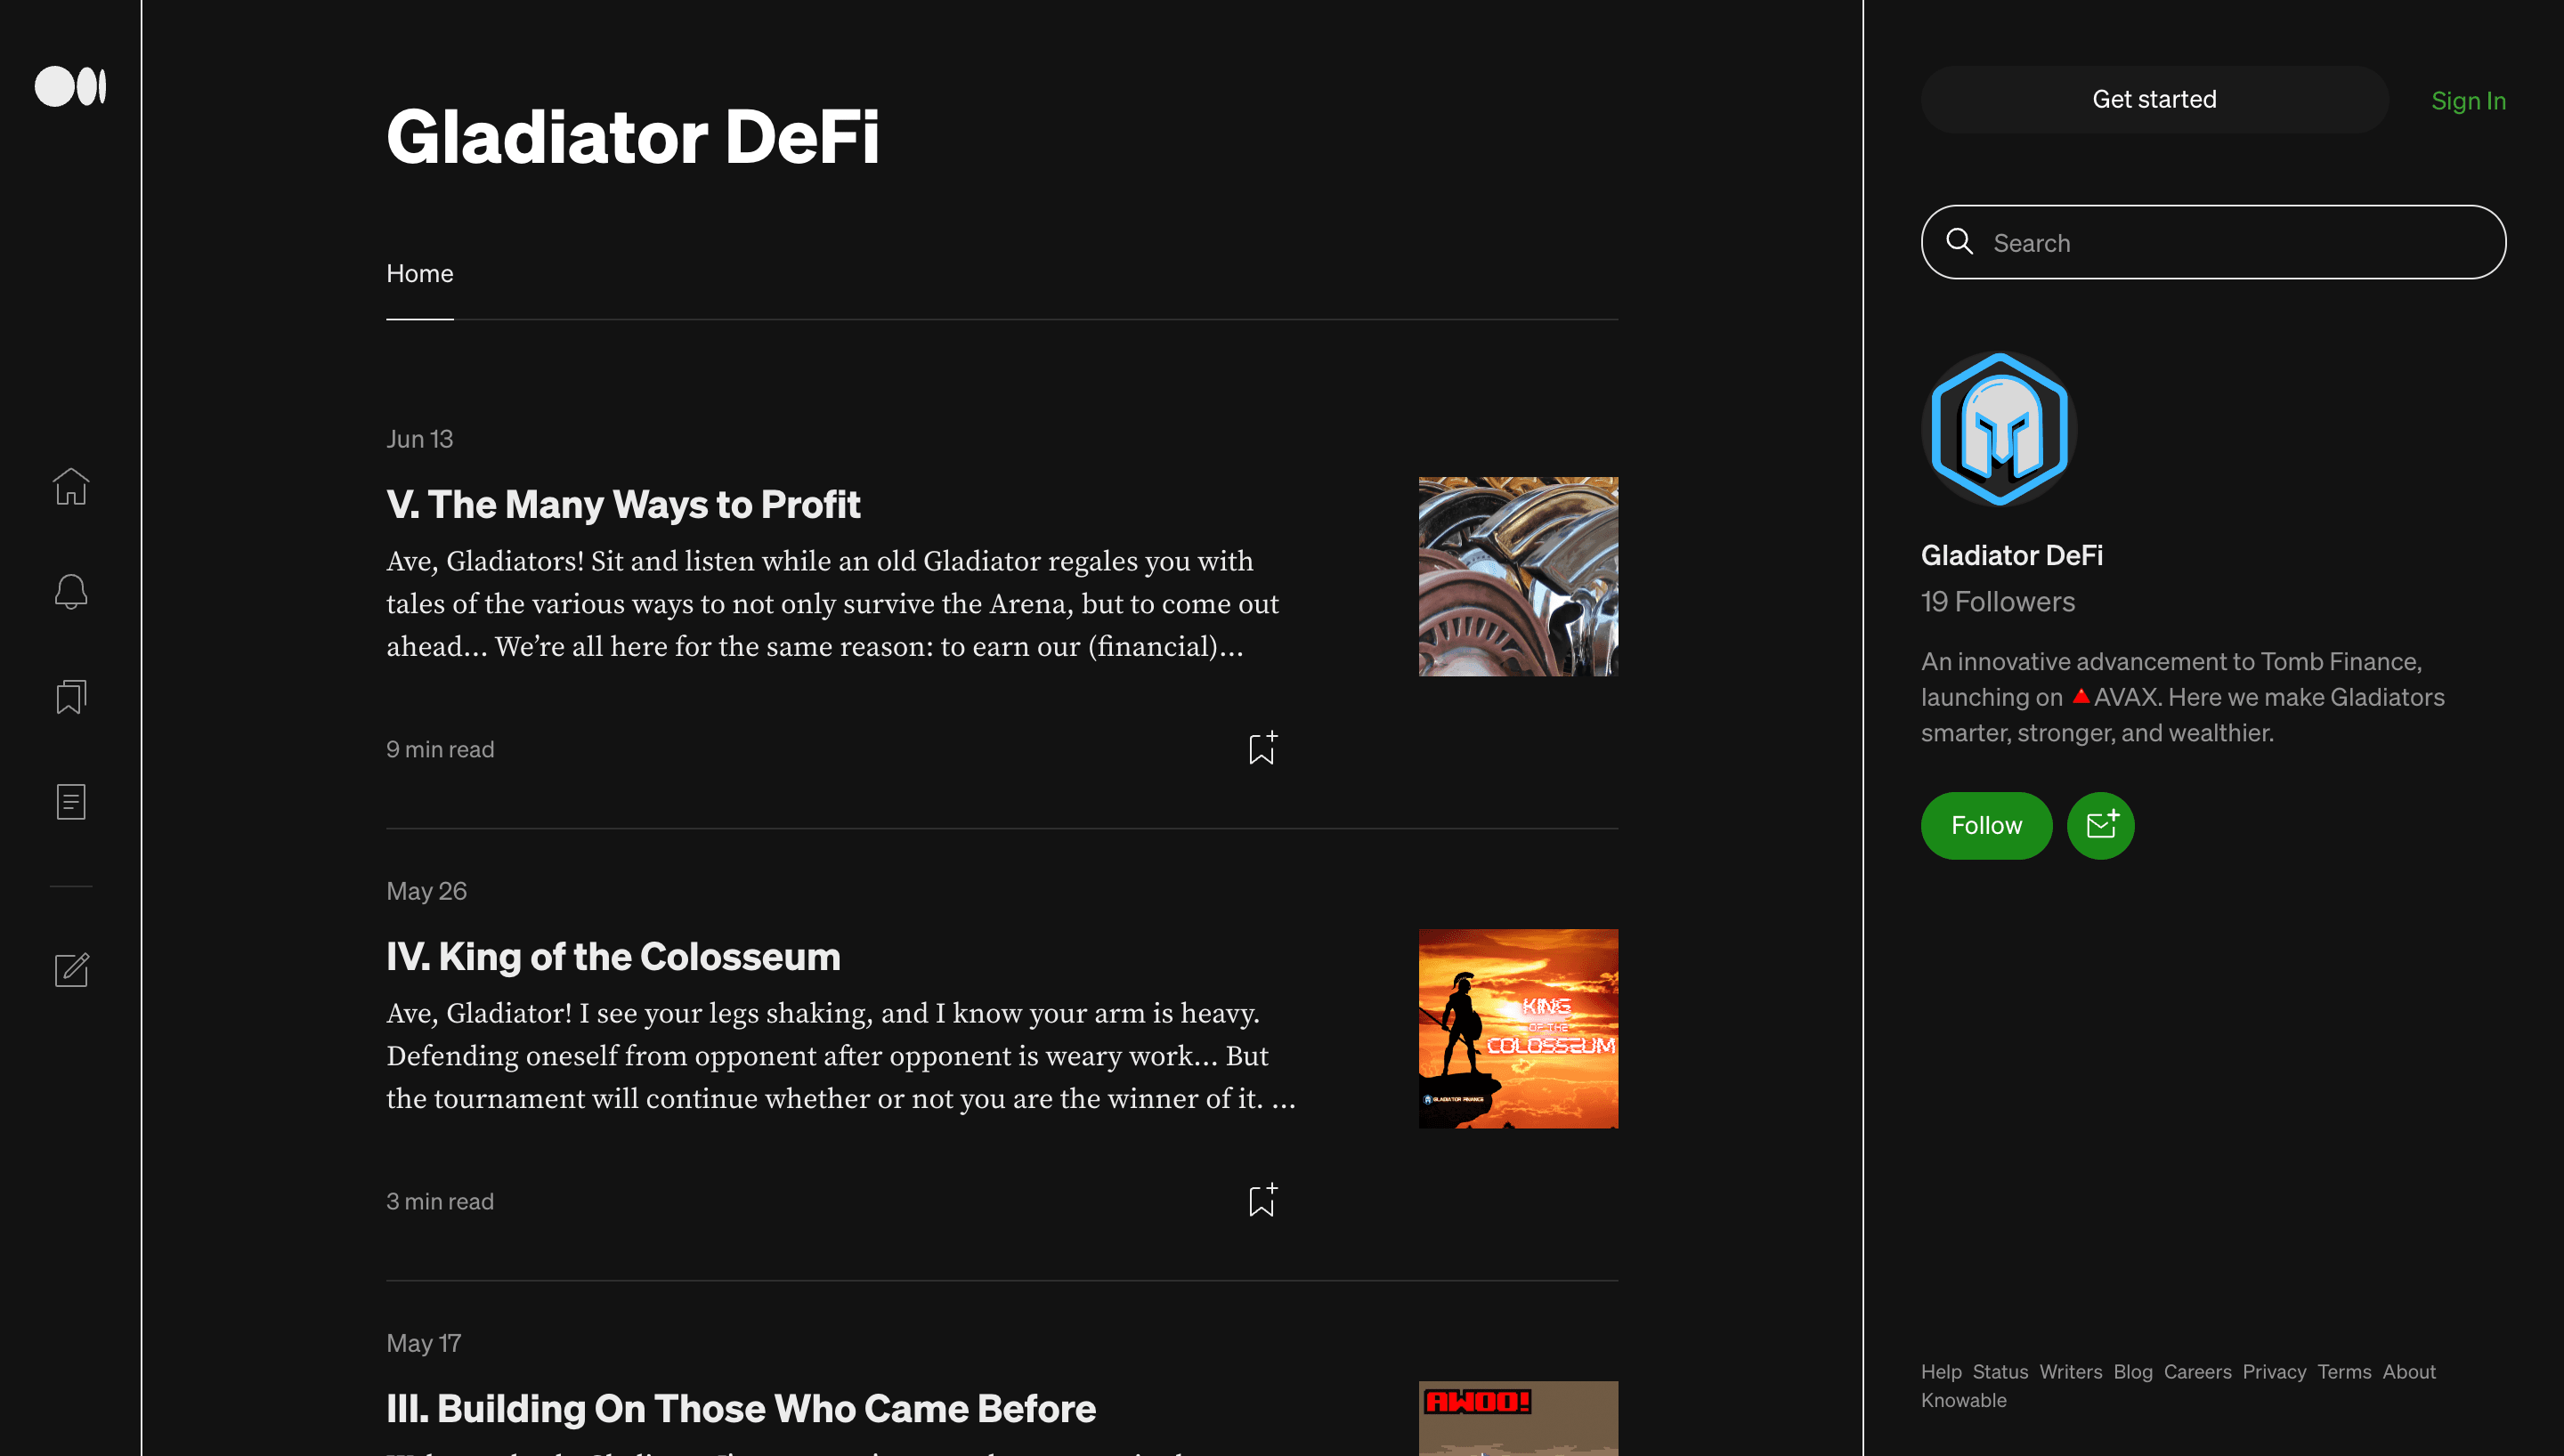Open the Stories document sidebar icon
Viewport: 2564px width, 1456px height.
(x=71, y=801)
